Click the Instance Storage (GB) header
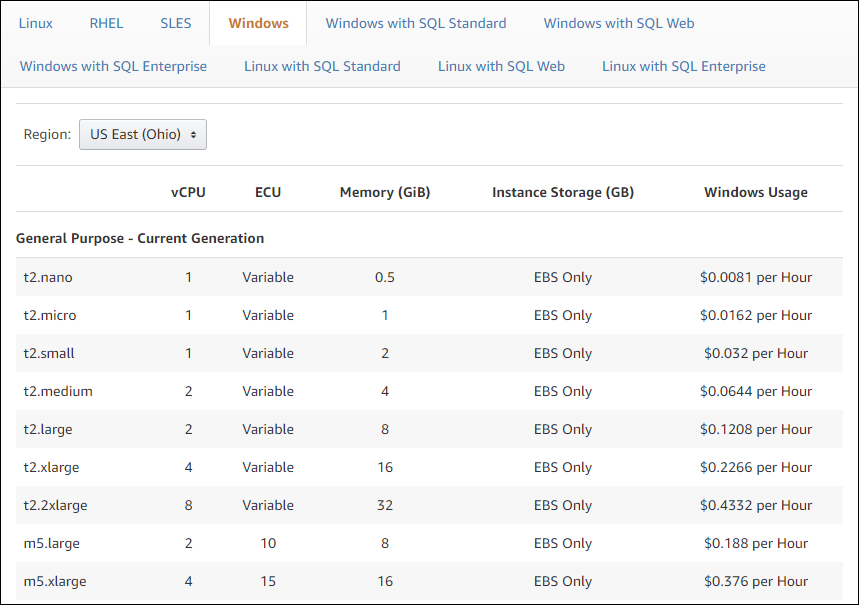 (x=562, y=192)
